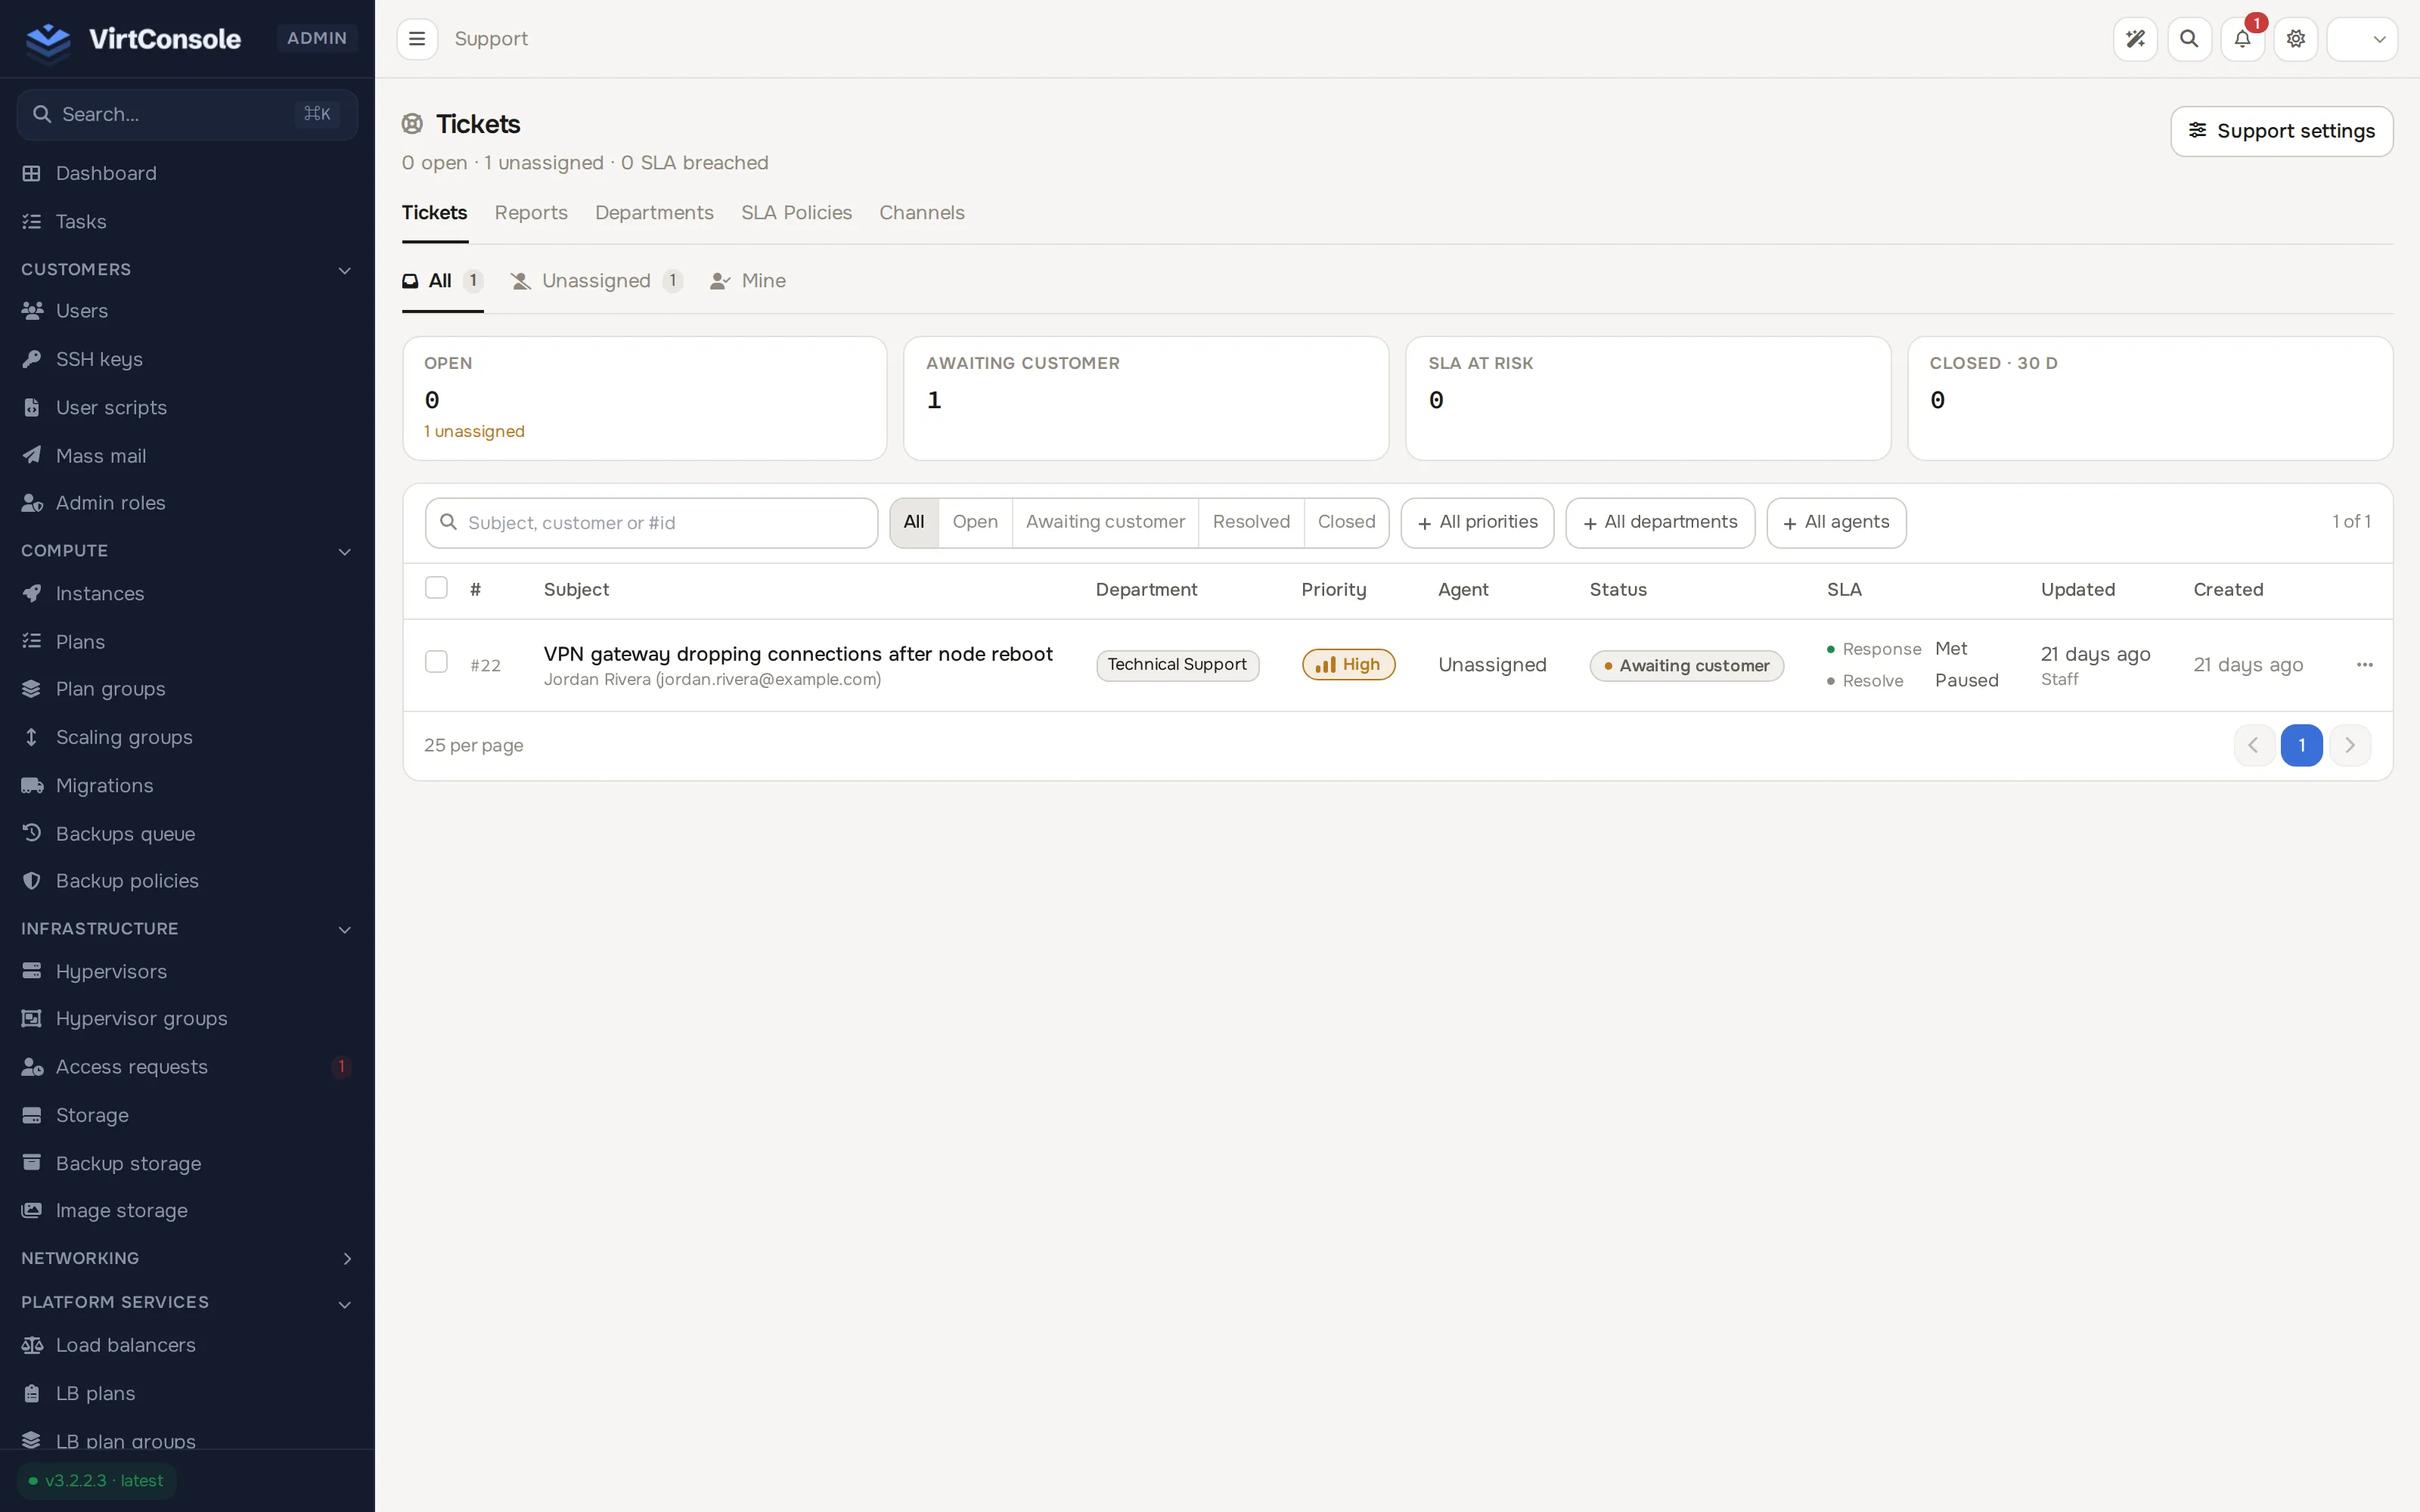Open Hypervisors in sidebar
Image resolution: width=2420 pixels, height=1512 pixels.
tap(187, 971)
